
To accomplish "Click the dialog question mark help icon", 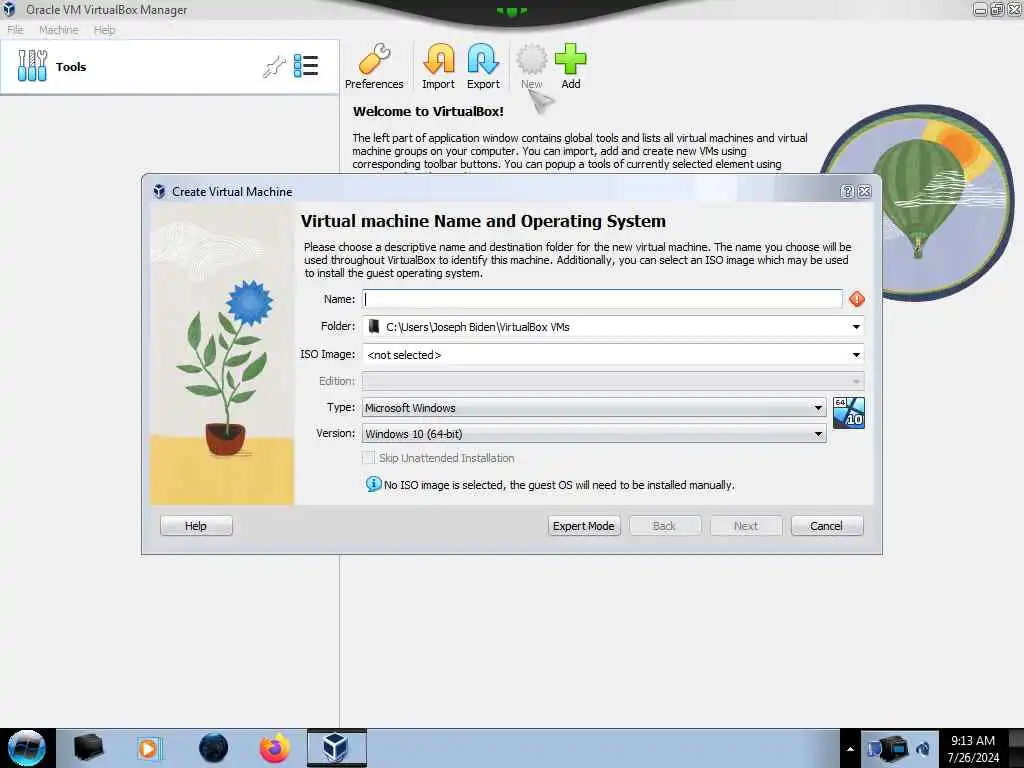I will click(x=847, y=191).
